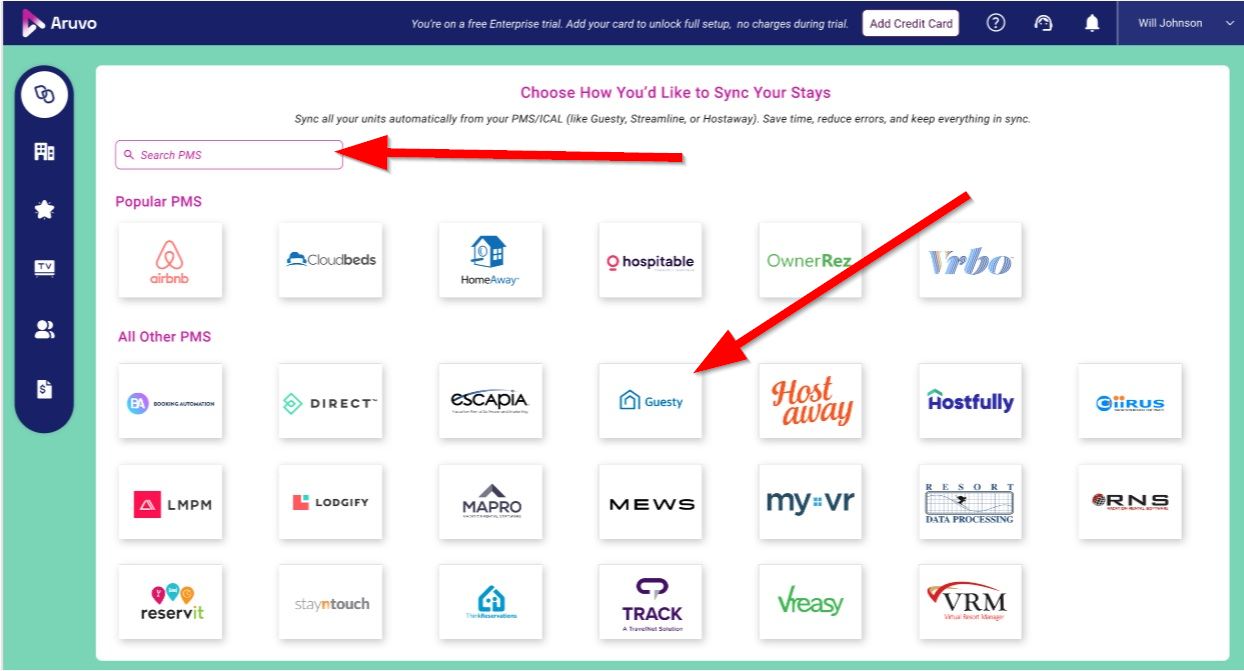Screen dimensions: 1244x671
Task: Select the VRM Virtual Resort Manager card
Action: click(970, 602)
